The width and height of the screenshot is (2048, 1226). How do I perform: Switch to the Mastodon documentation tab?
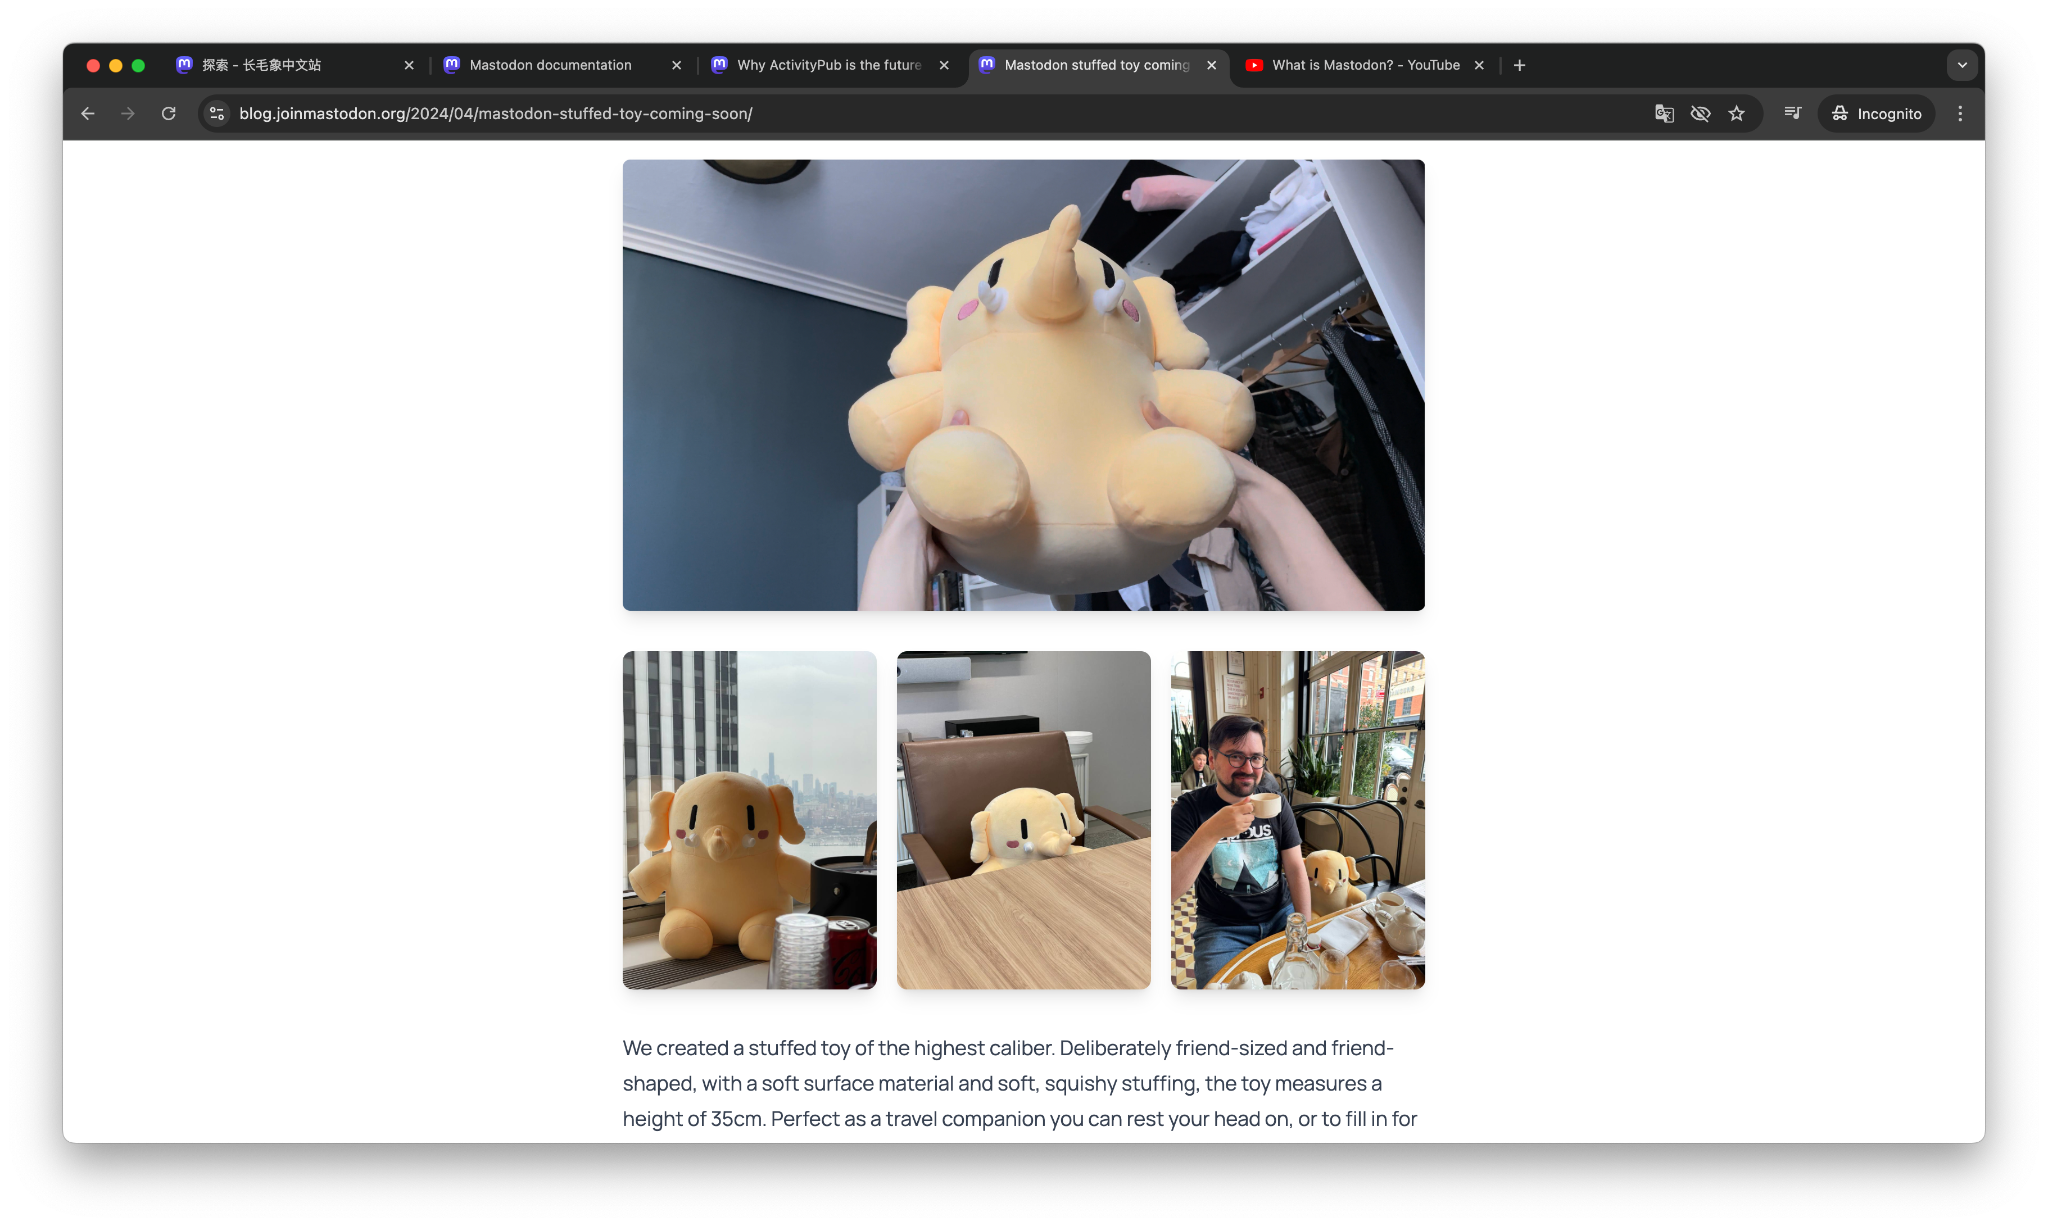tap(550, 65)
